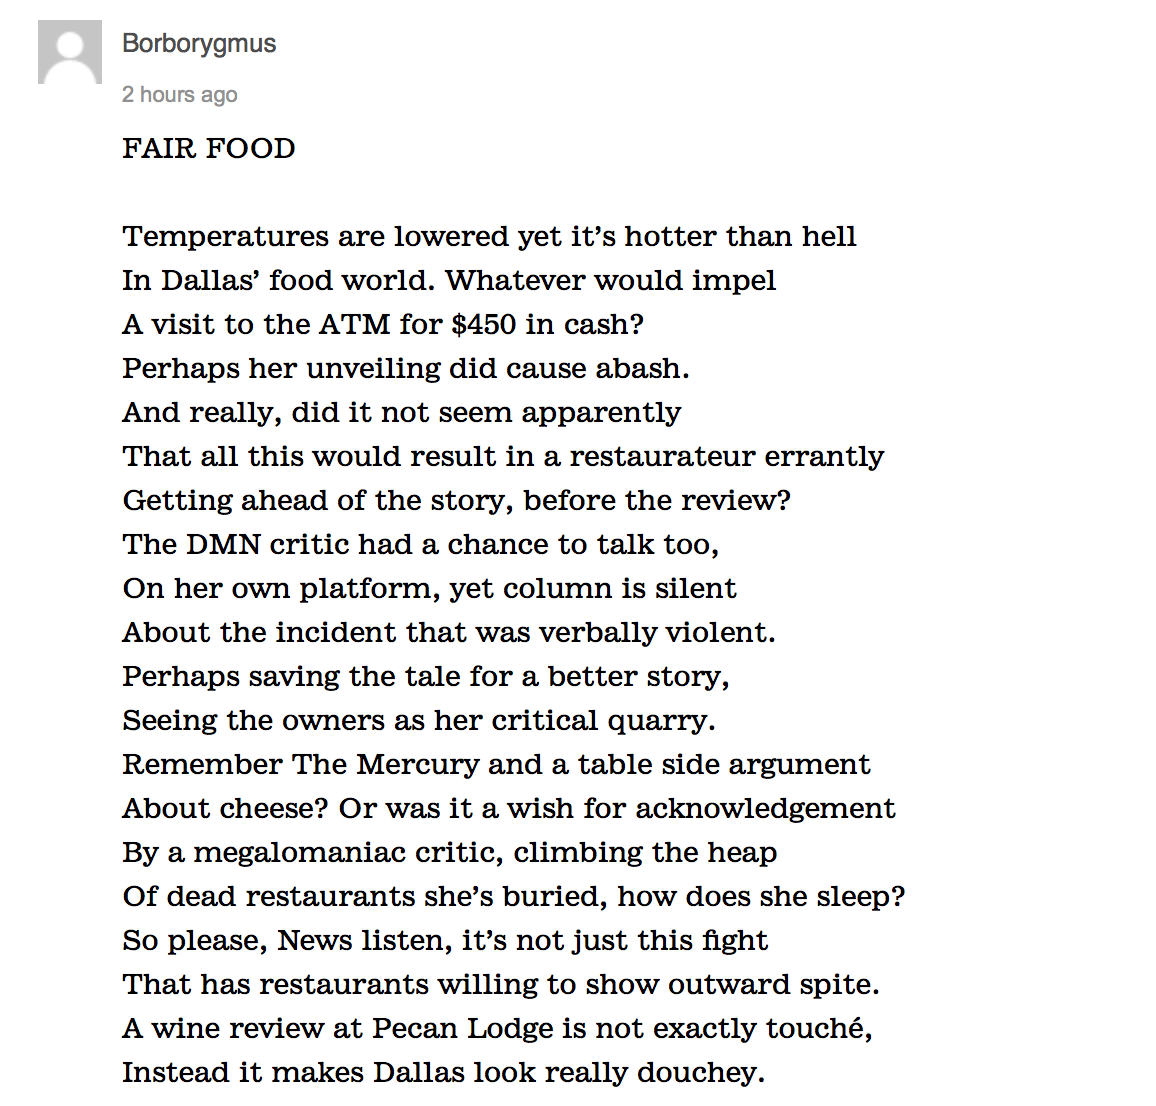Click the line "And really, did it not seem apparently"
Image resolution: width=1156 pixels, height=1106 pixels.
pos(402,413)
